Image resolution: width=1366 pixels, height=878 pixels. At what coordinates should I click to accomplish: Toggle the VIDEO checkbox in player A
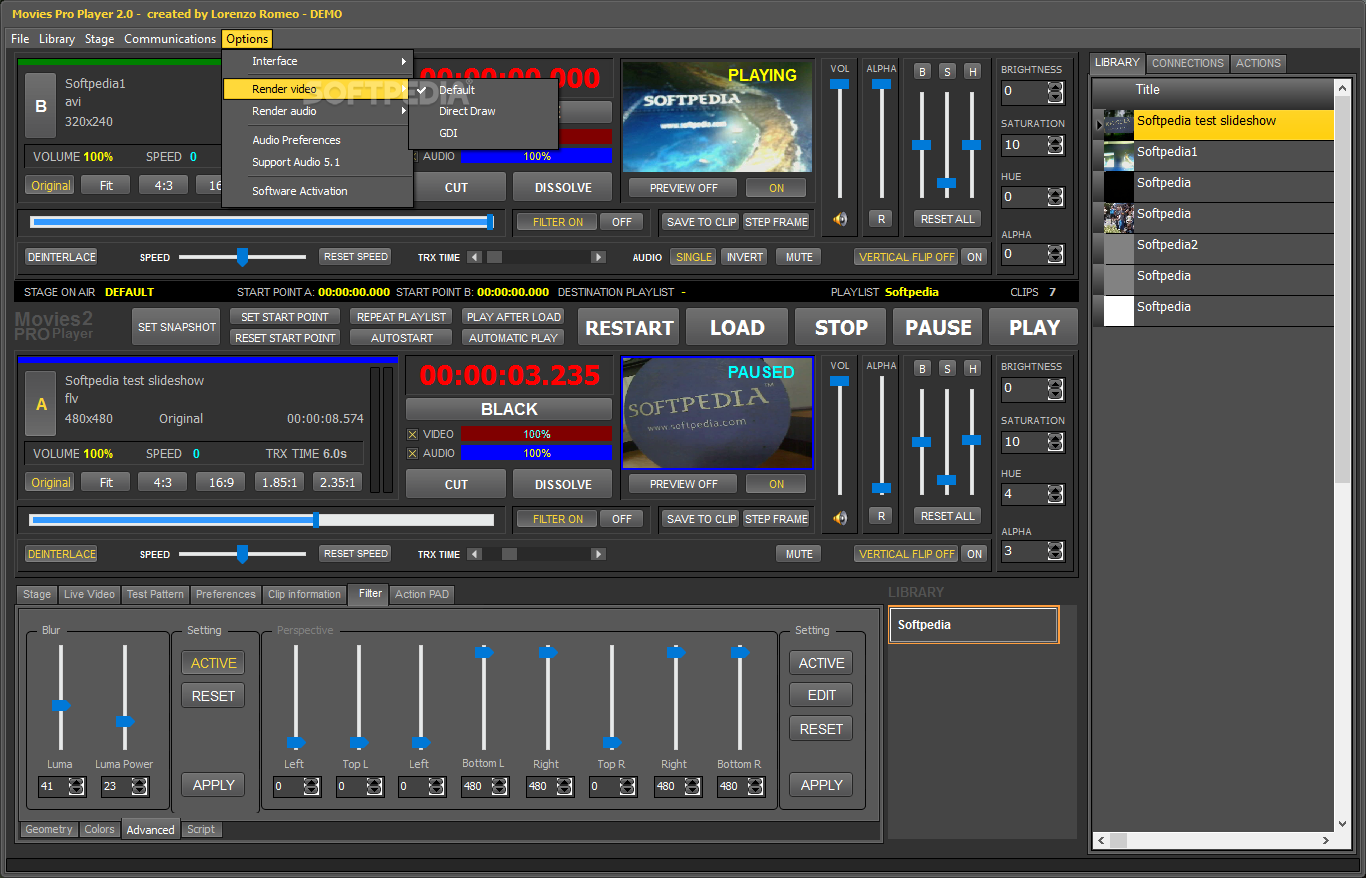[413, 434]
